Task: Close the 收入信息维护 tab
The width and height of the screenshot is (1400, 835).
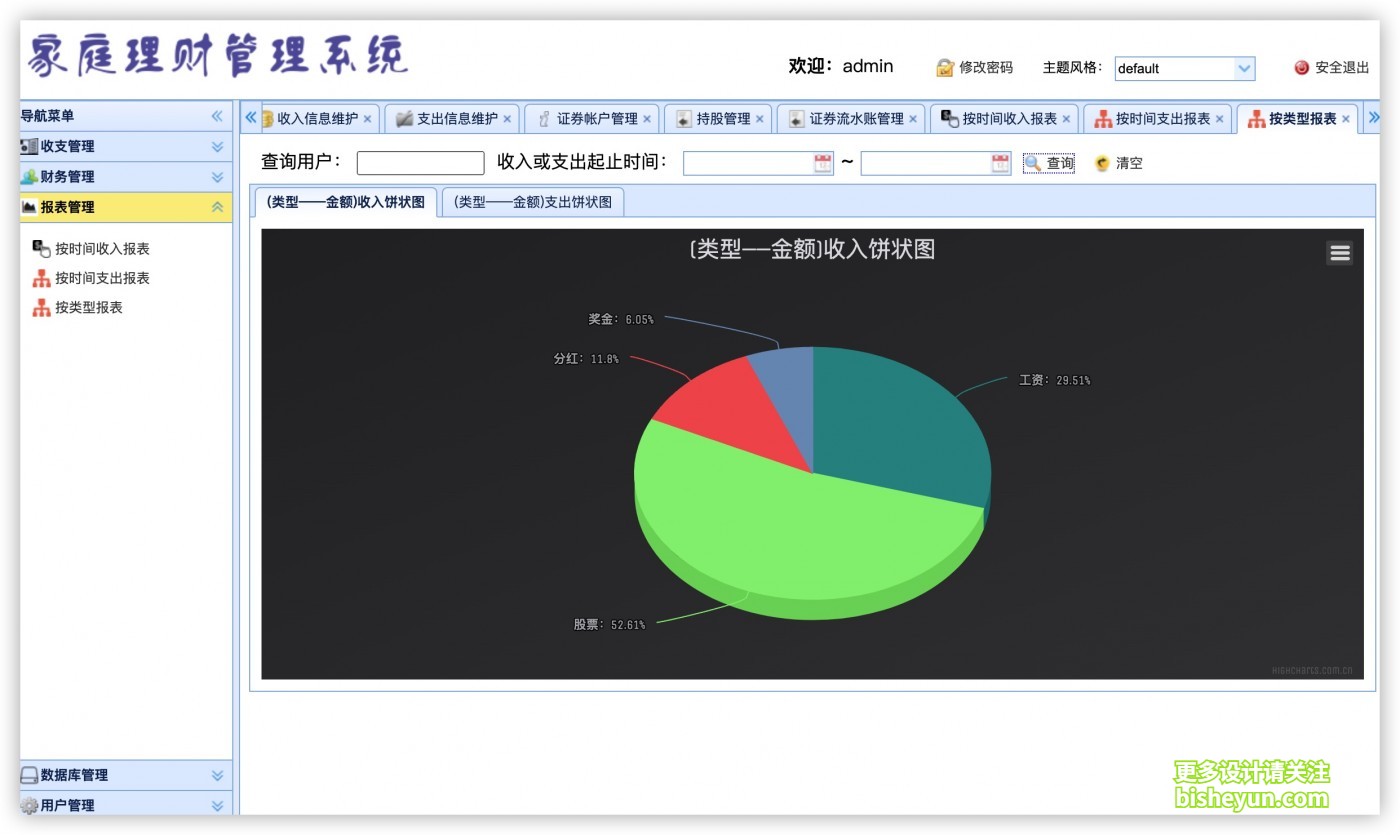Action: (367, 119)
